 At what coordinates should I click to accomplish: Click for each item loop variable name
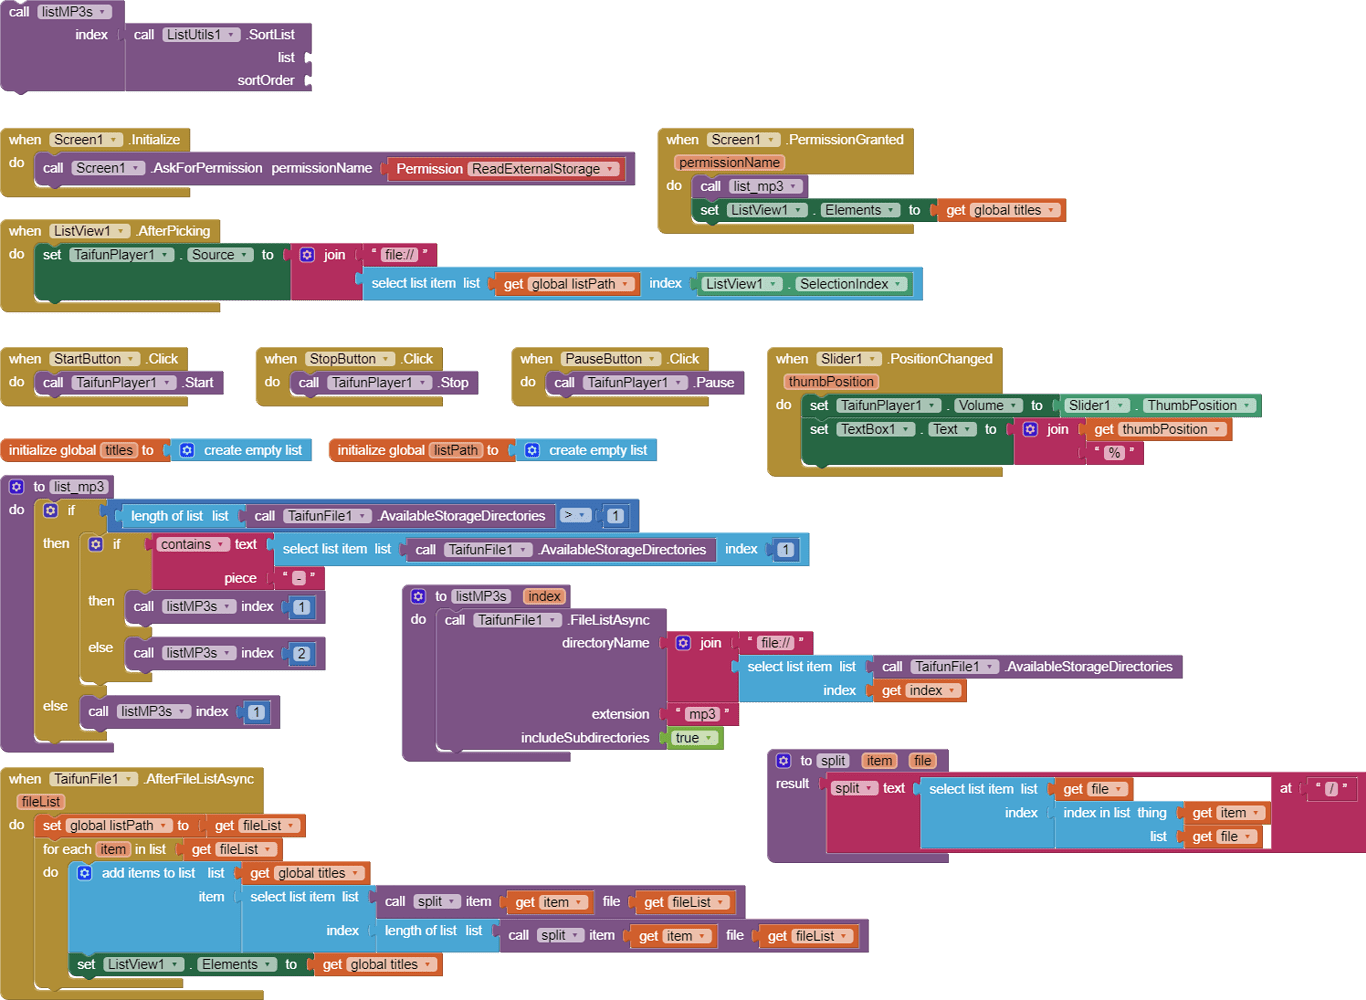click(113, 850)
